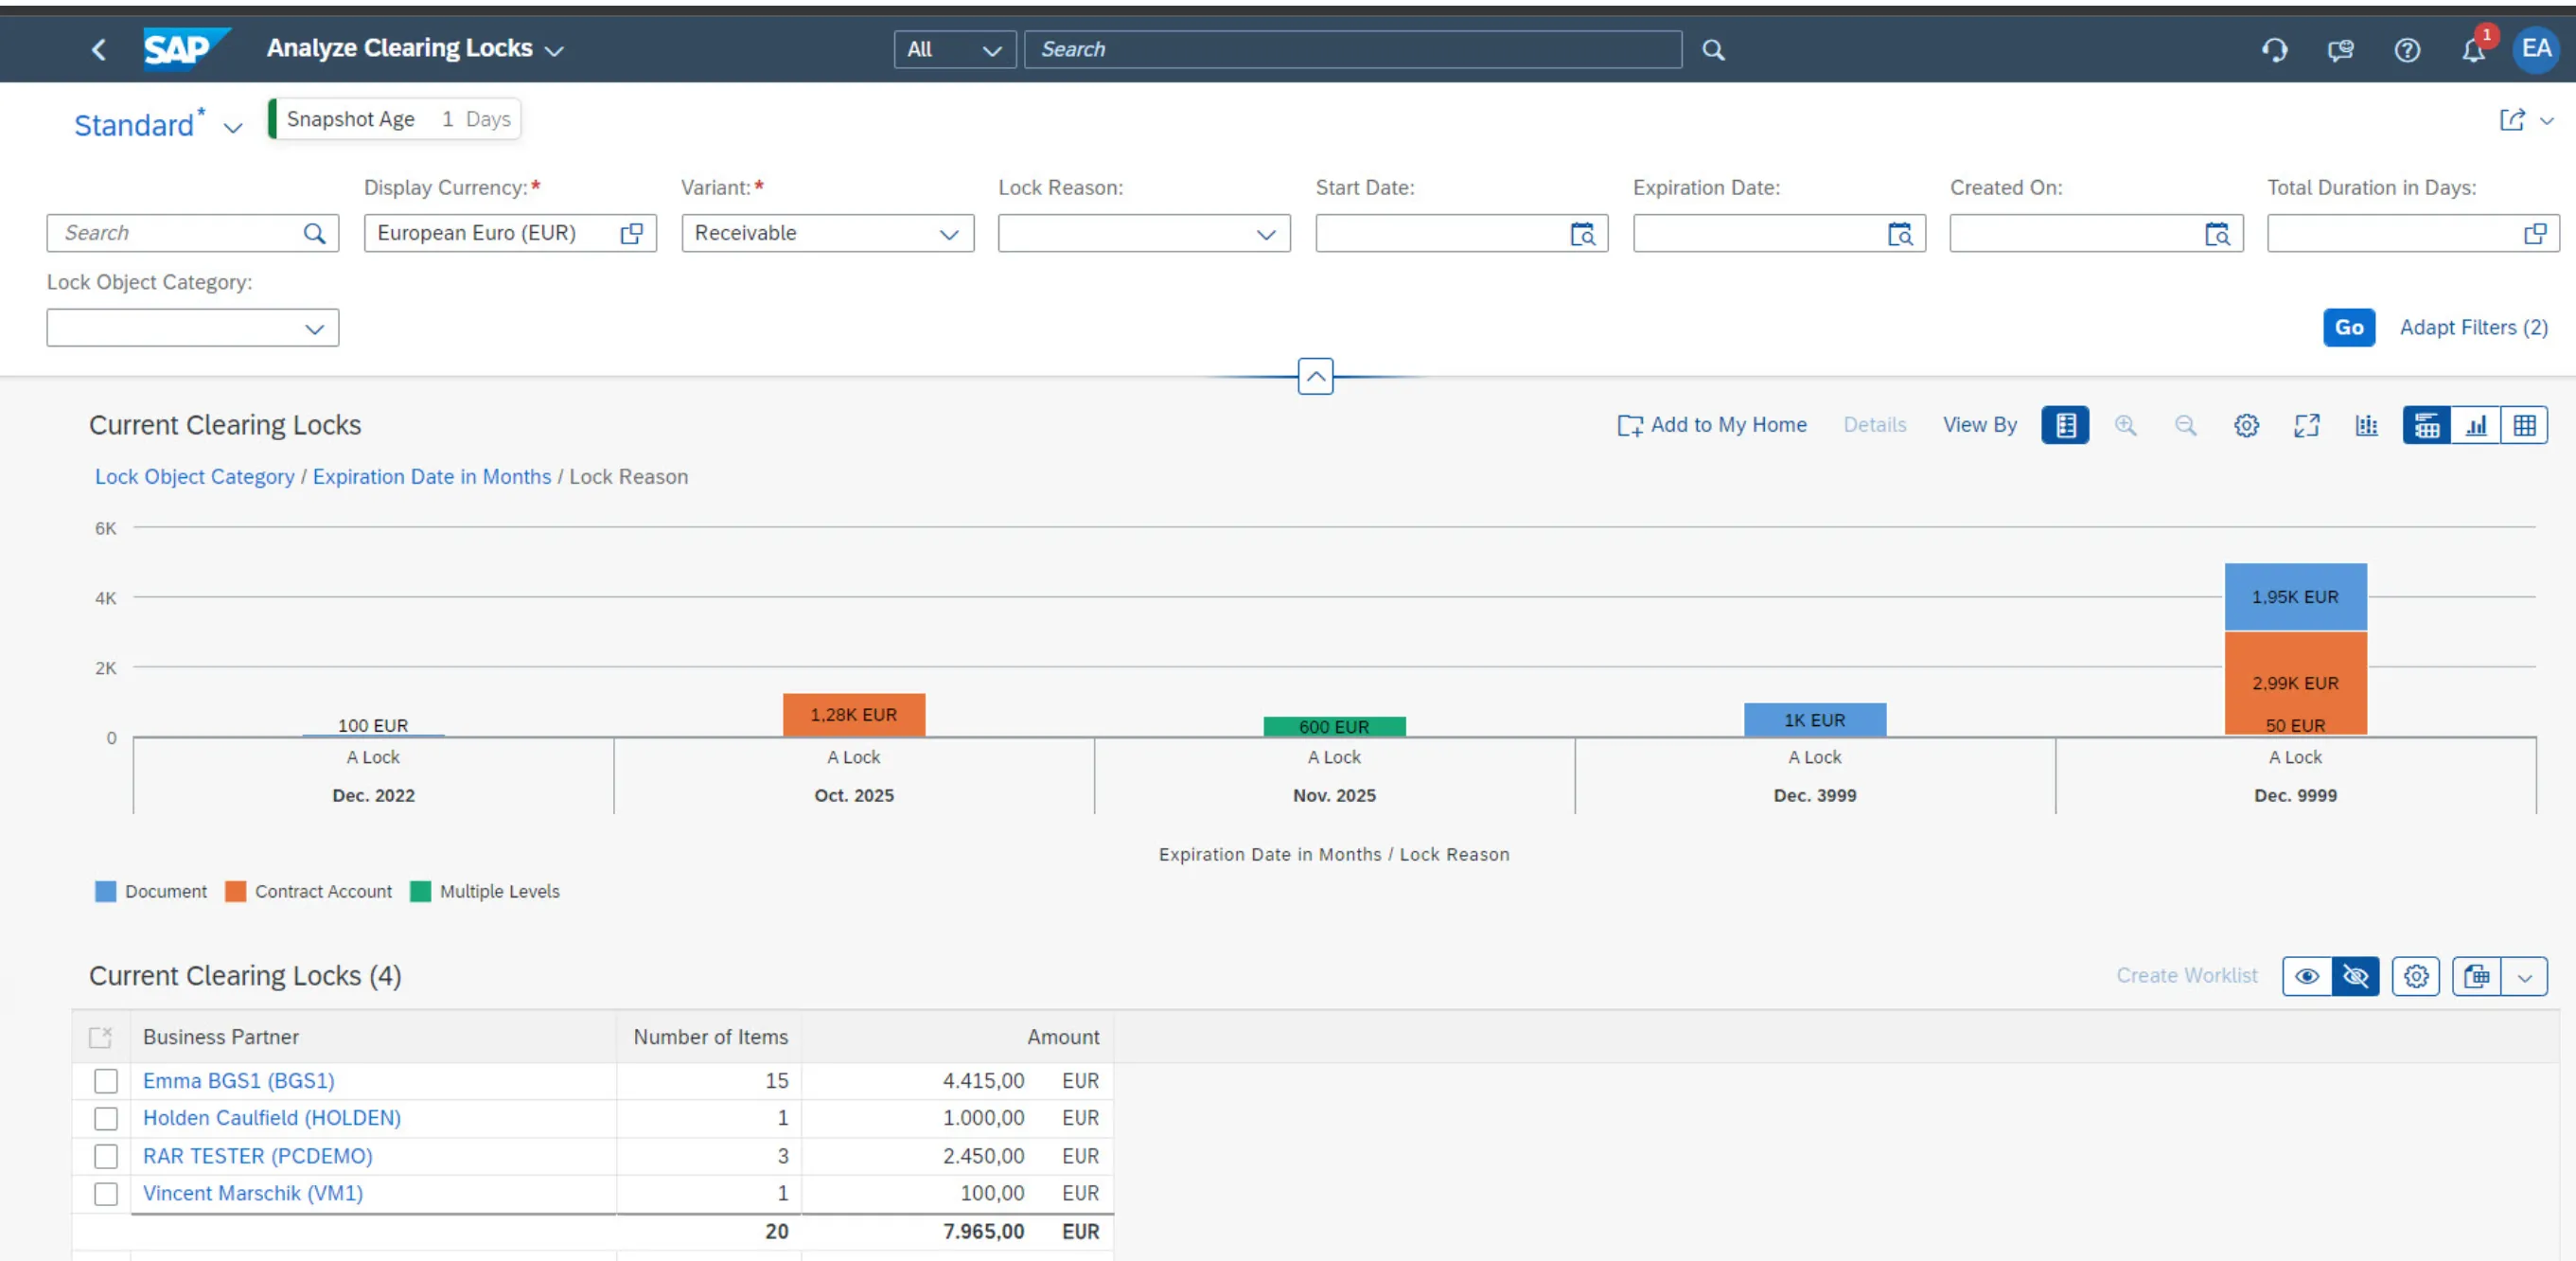Open the All search scope dropdown
The height and width of the screenshot is (1261, 2576).
coord(955,49)
